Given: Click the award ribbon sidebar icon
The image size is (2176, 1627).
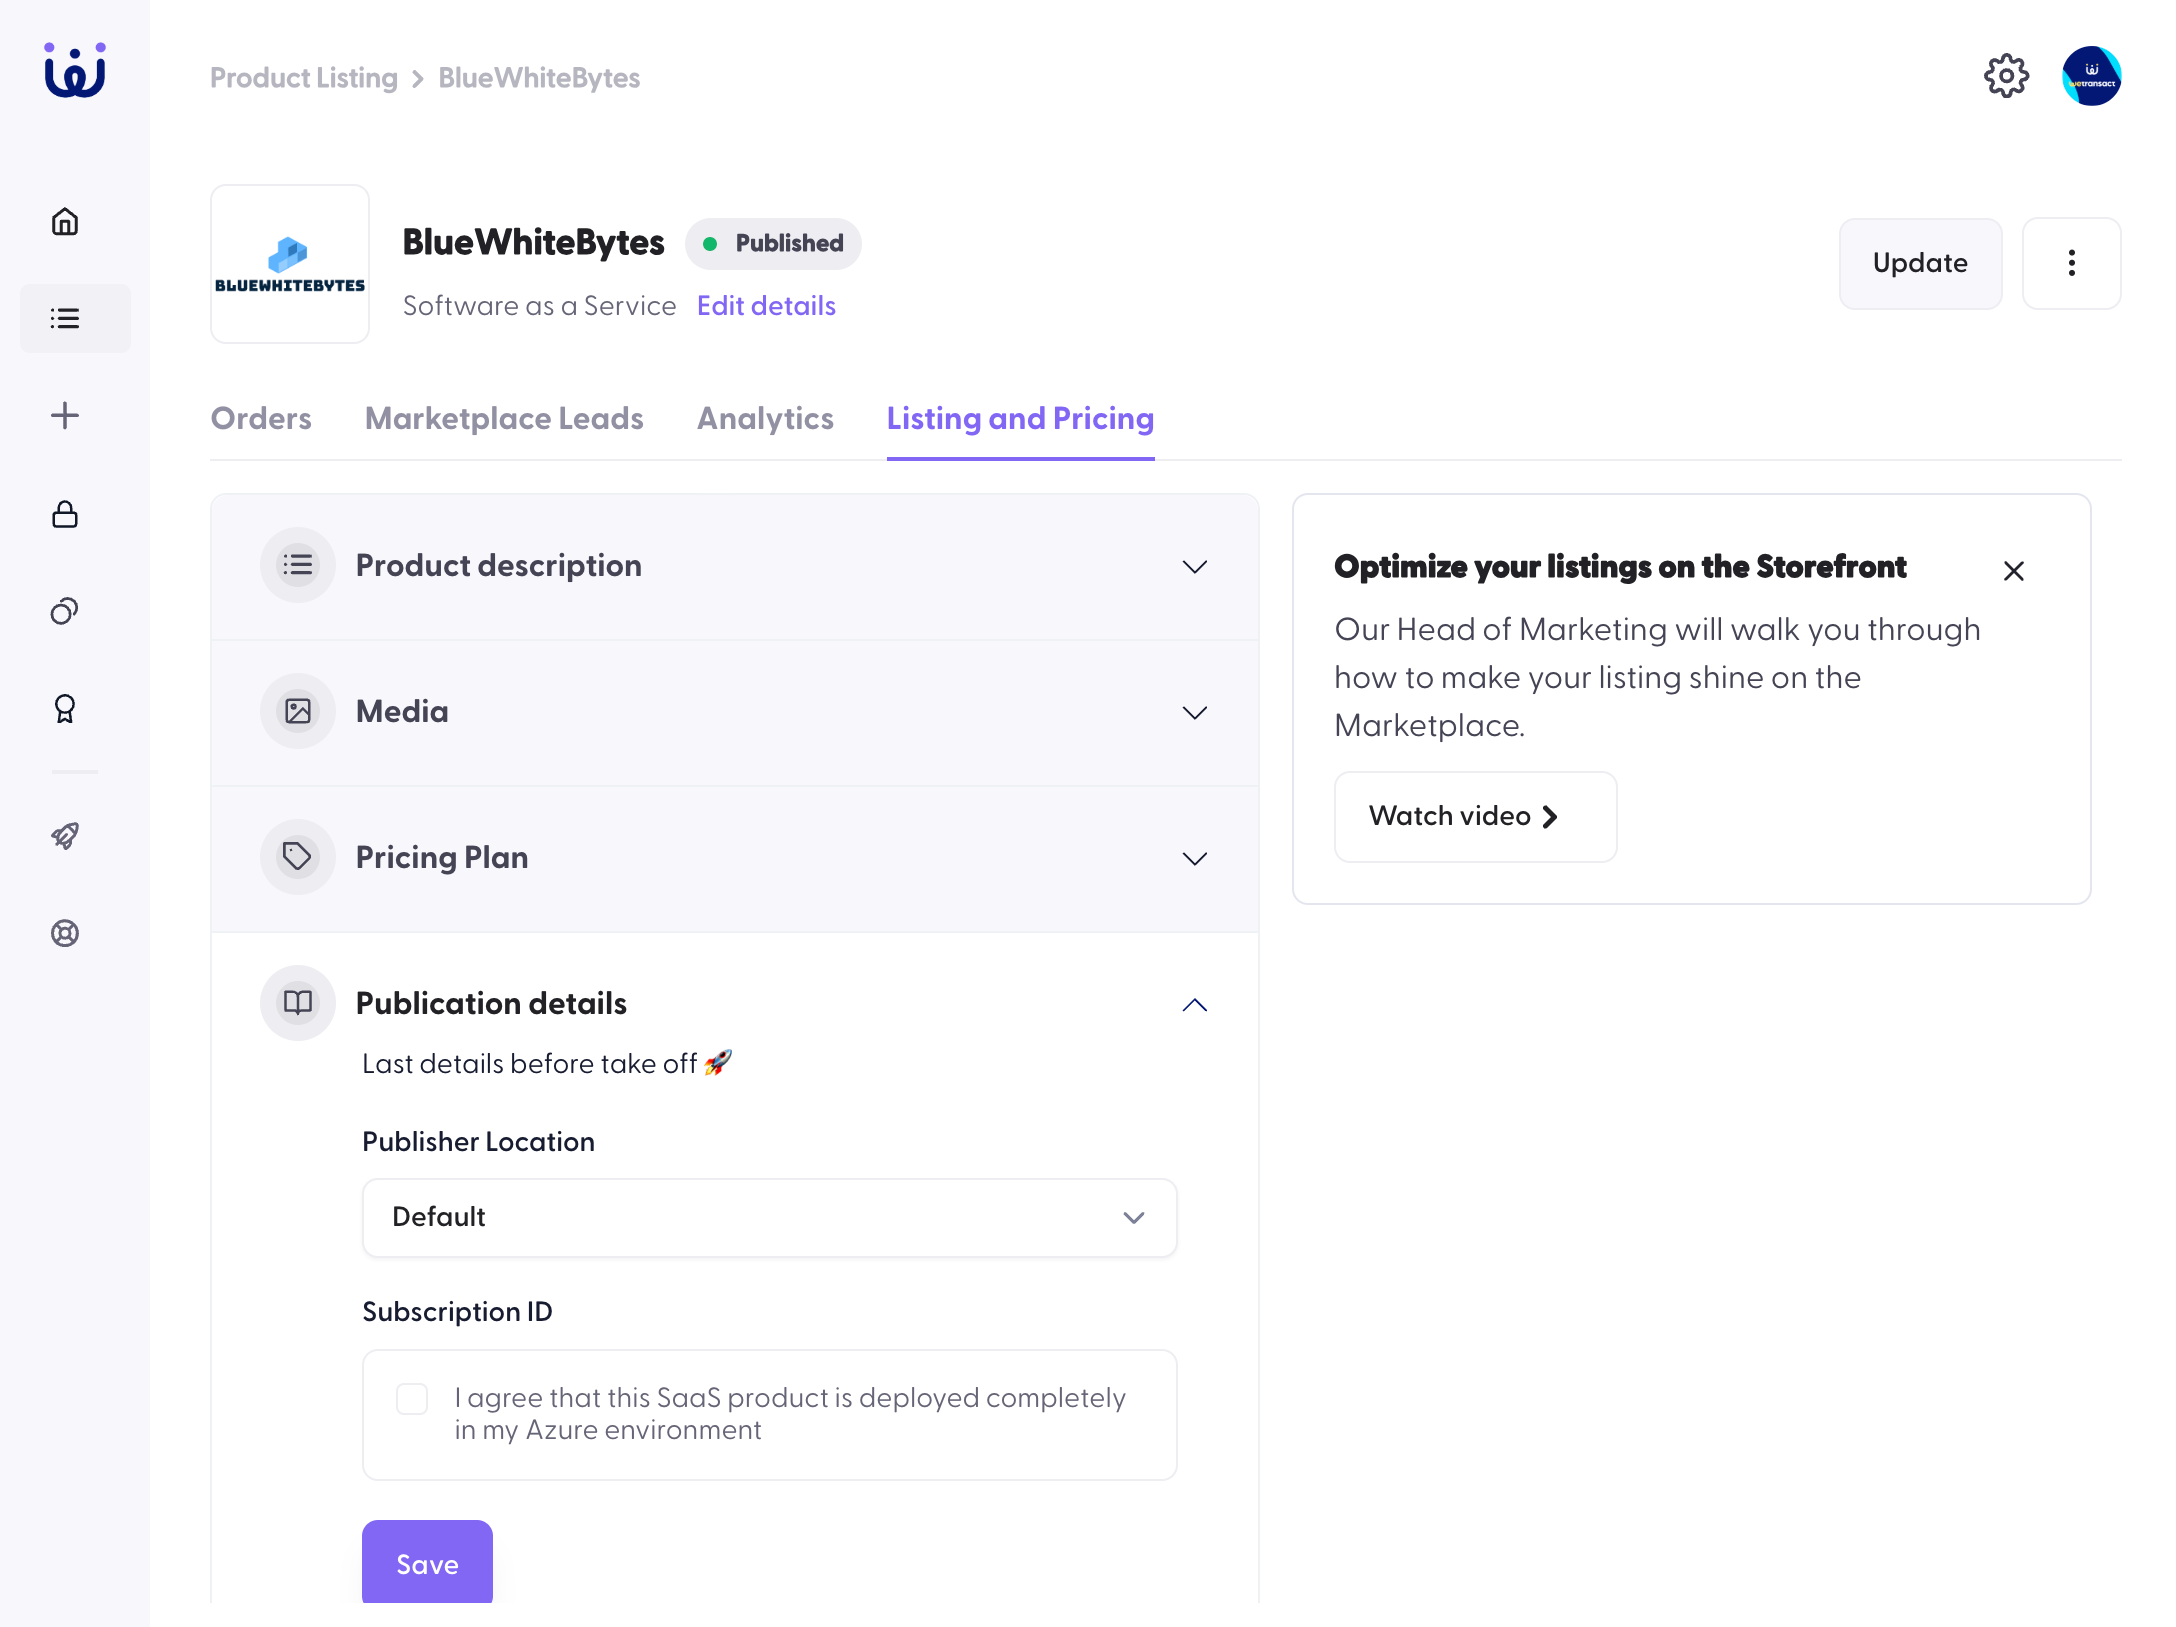Looking at the screenshot, I should (65, 709).
